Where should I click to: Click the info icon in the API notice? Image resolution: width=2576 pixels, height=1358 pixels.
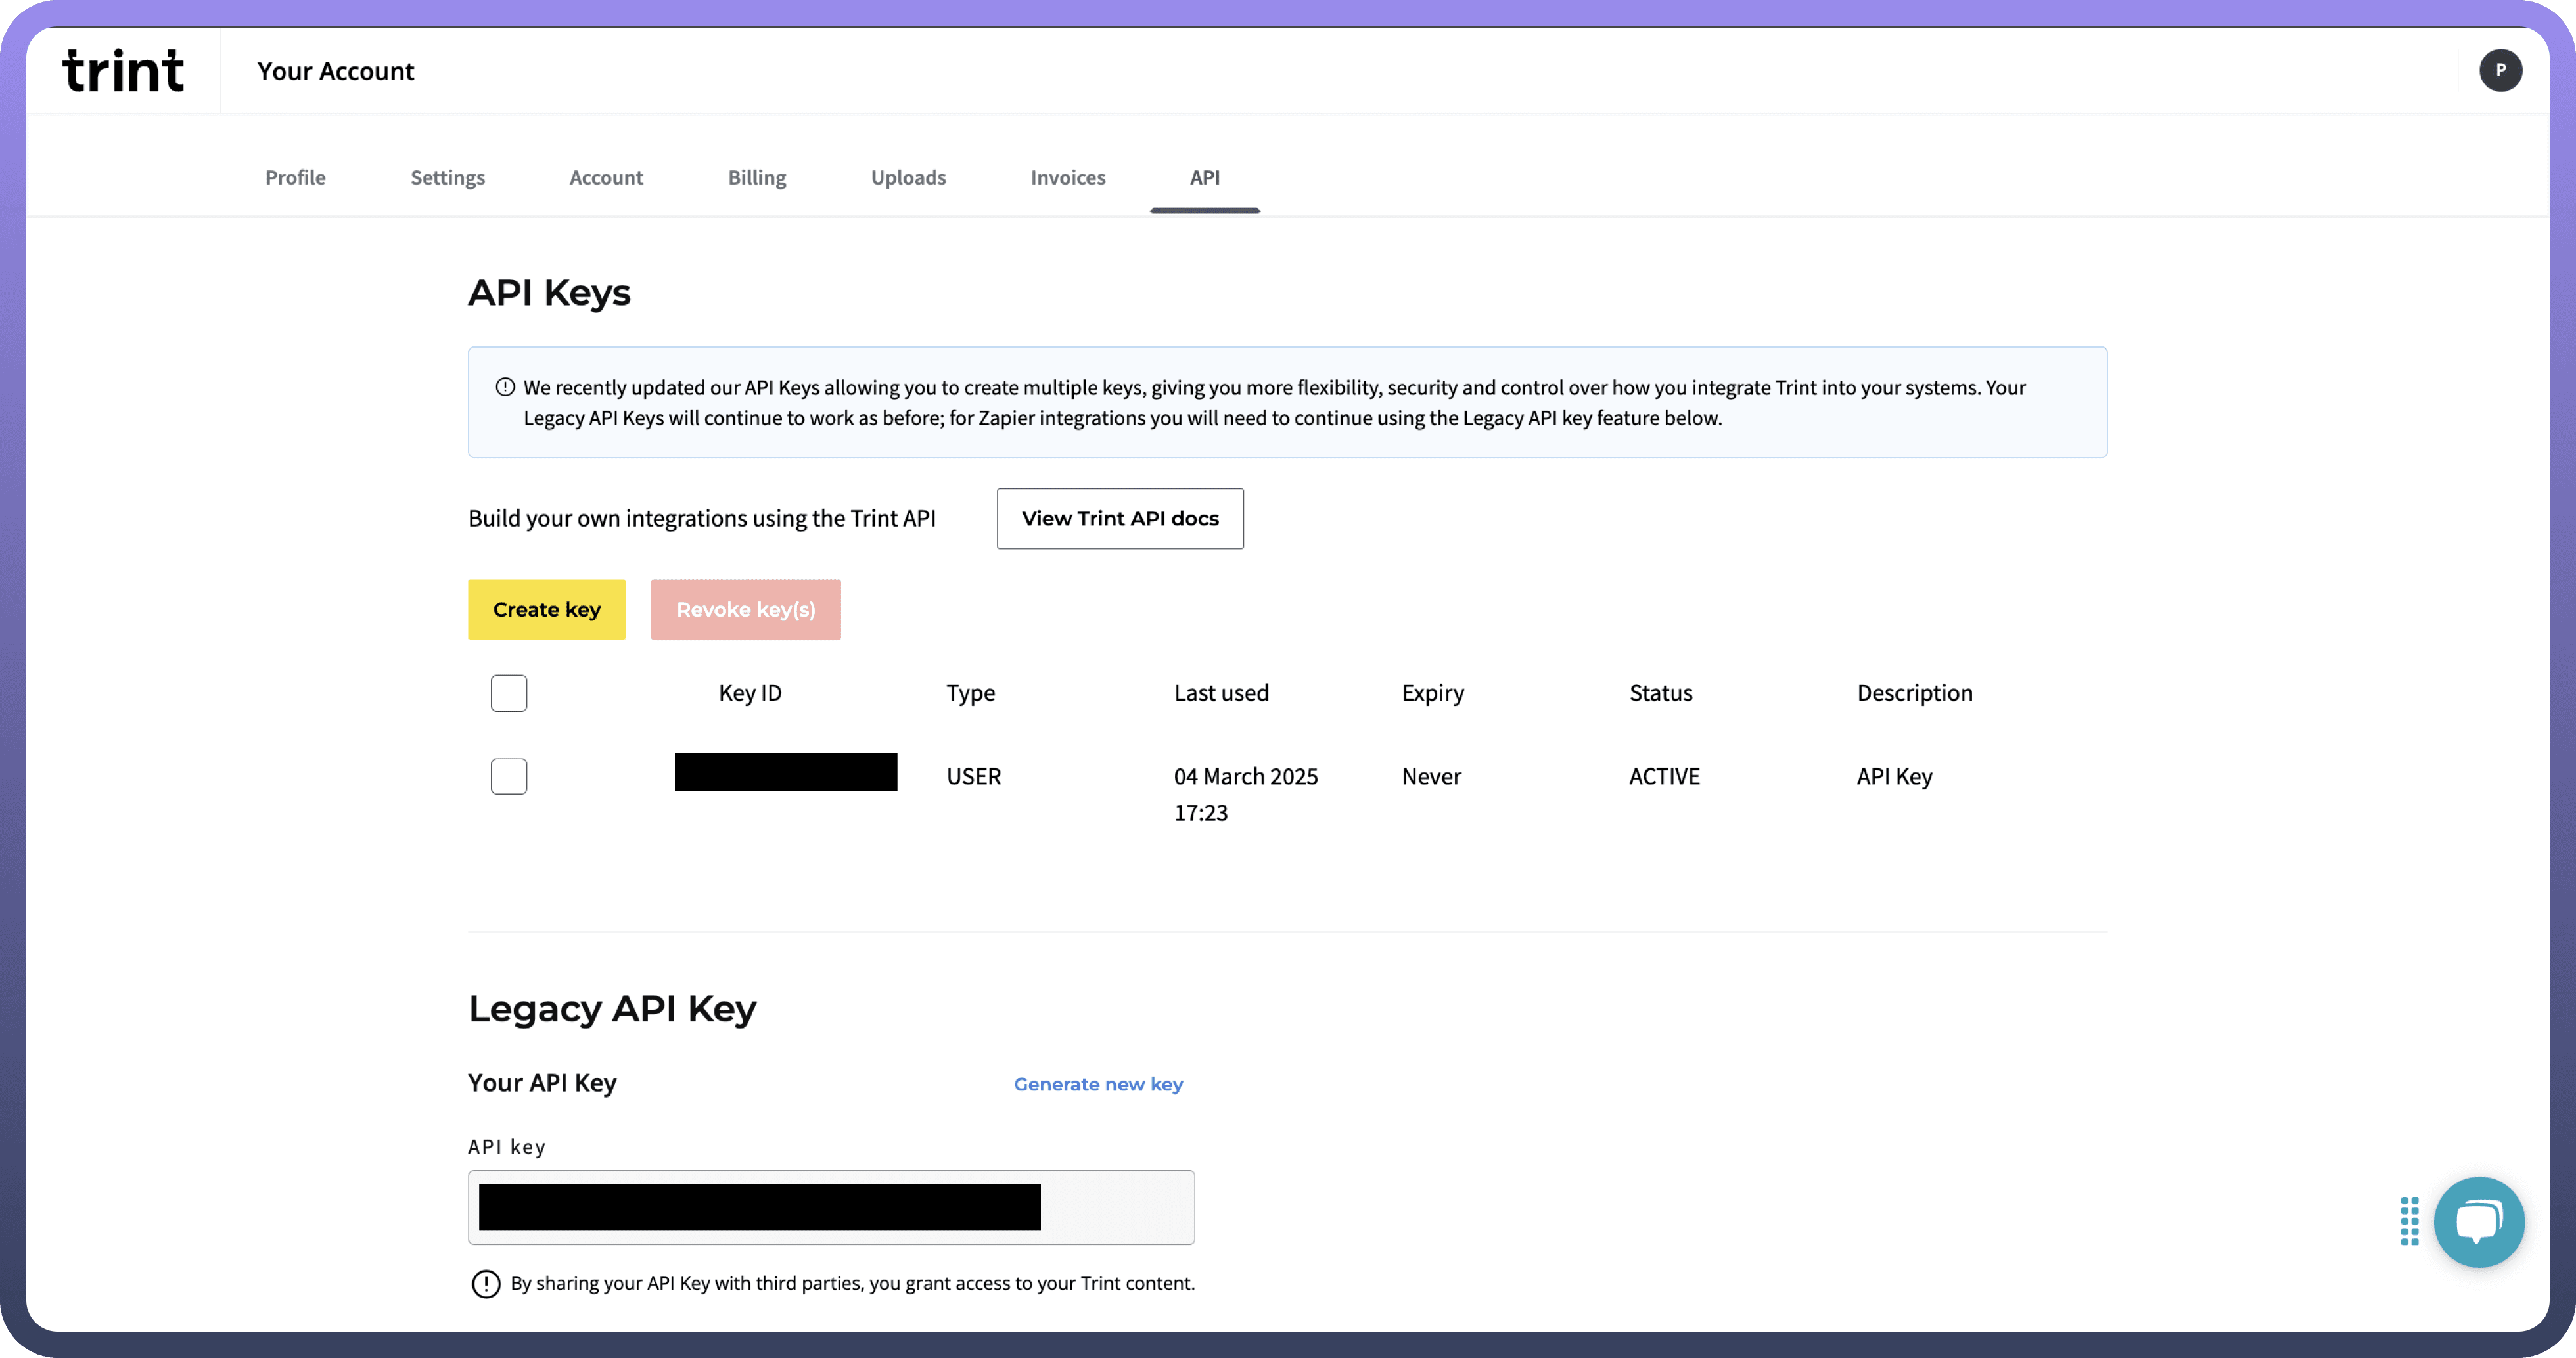click(505, 387)
